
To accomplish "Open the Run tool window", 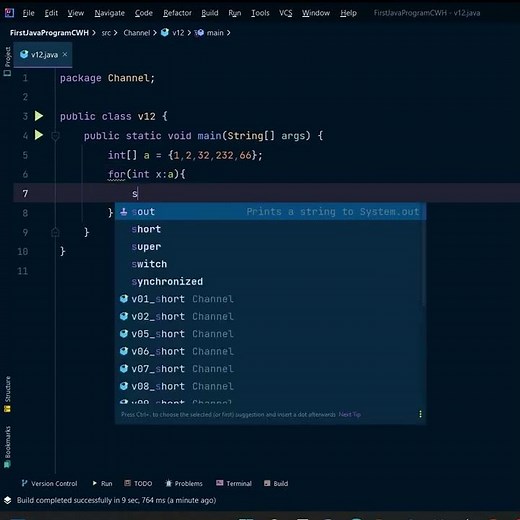I will (102, 483).
